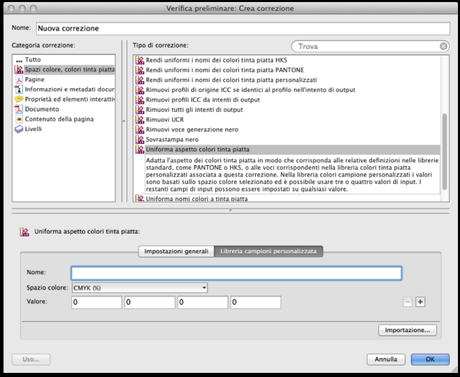The image size is (460, 377).
Task: Click the Documento category icon
Action: tap(19, 109)
